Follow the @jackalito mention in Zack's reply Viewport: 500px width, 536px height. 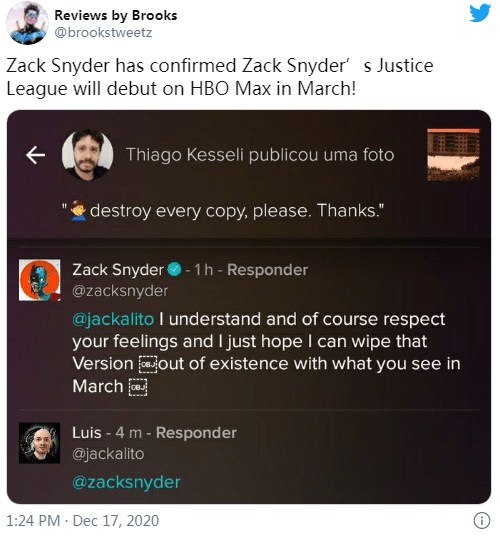click(x=113, y=320)
